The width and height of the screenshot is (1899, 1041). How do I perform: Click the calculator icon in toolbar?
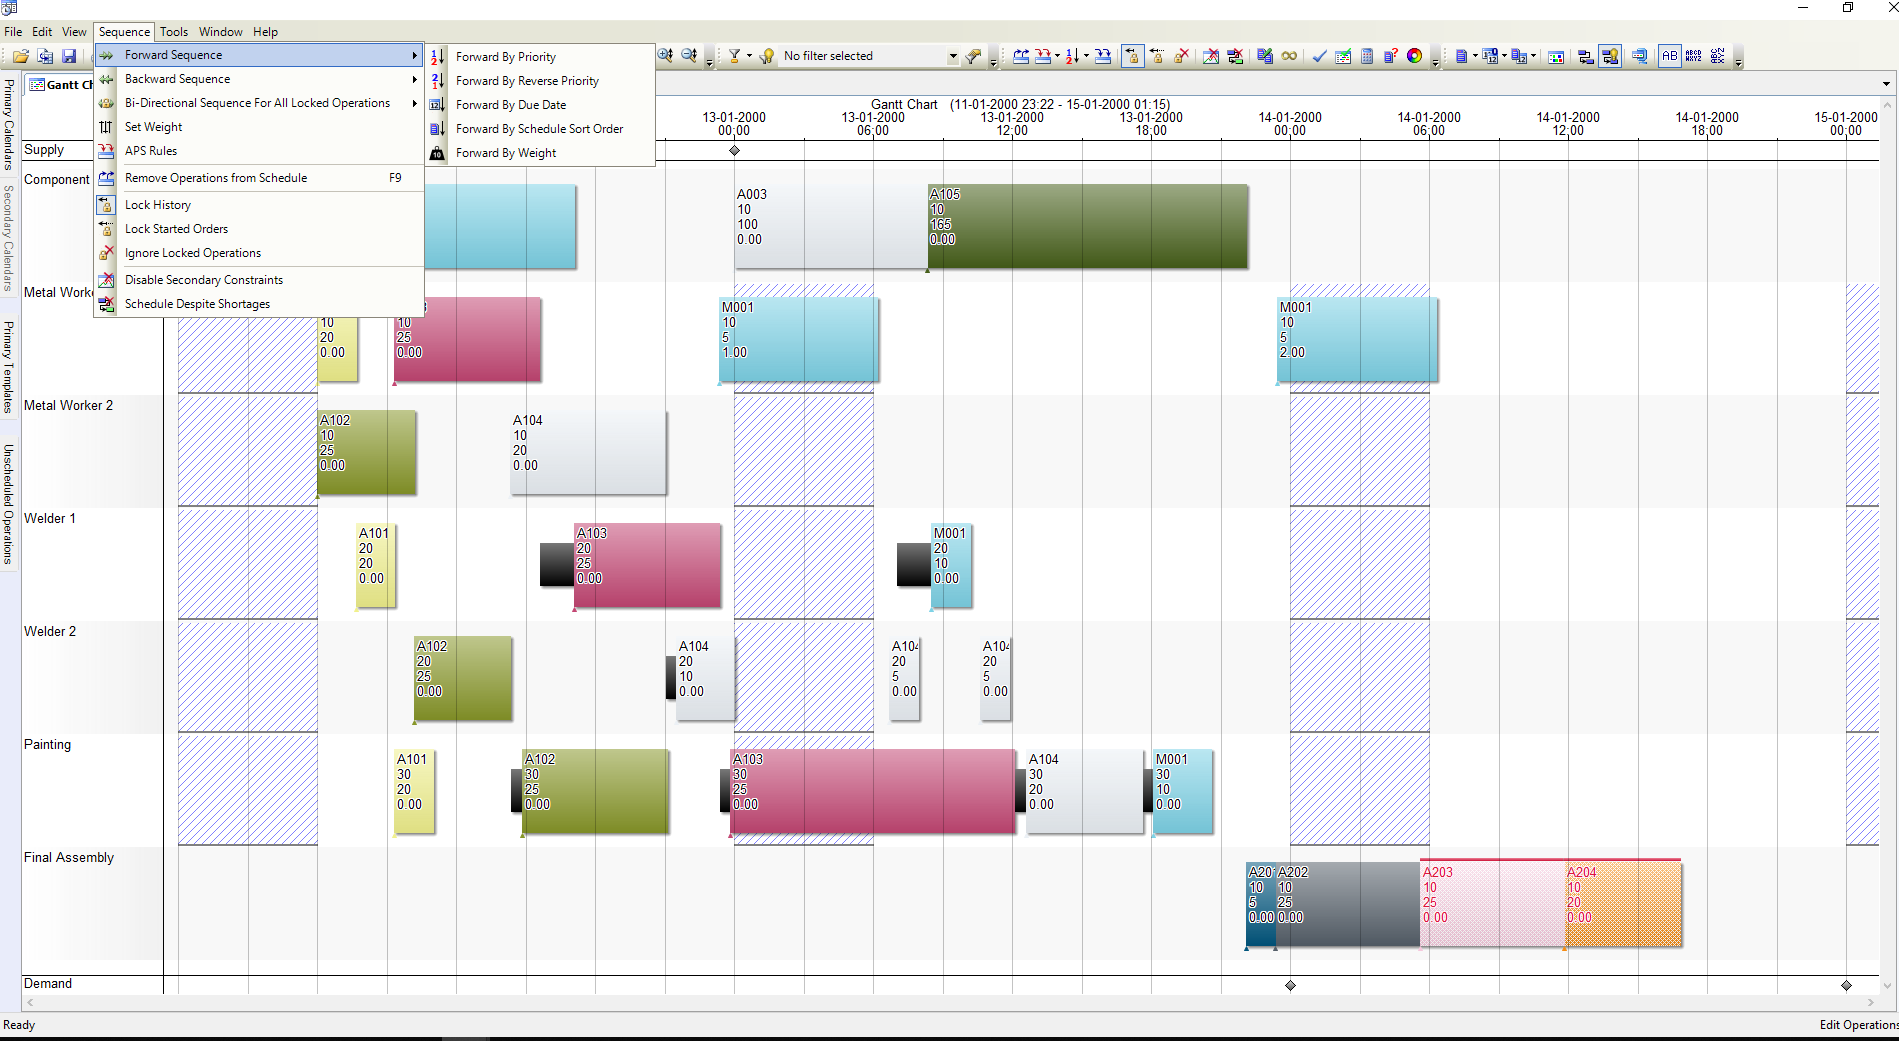1367,56
